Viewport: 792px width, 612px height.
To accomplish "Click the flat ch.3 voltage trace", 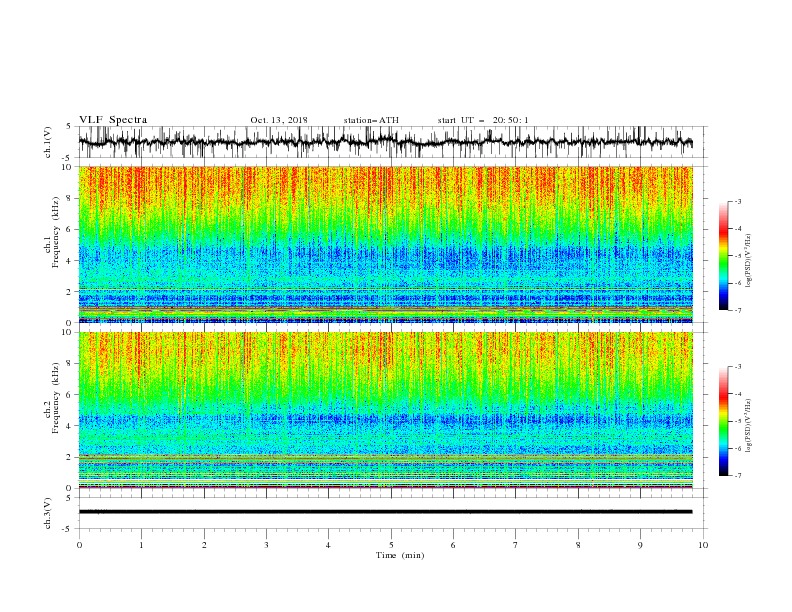I will tap(385, 512).
